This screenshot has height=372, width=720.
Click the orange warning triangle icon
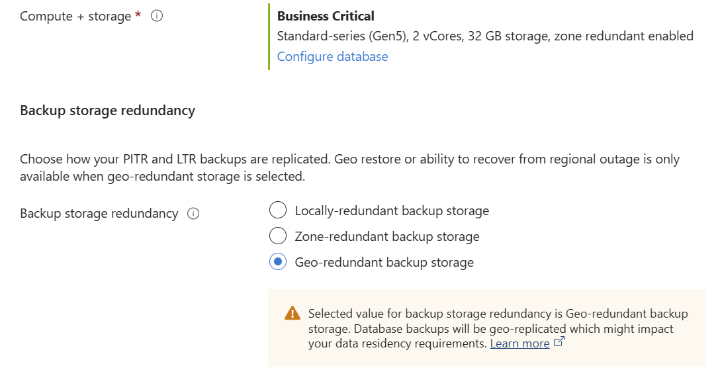pyautogui.click(x=292, y=314)
